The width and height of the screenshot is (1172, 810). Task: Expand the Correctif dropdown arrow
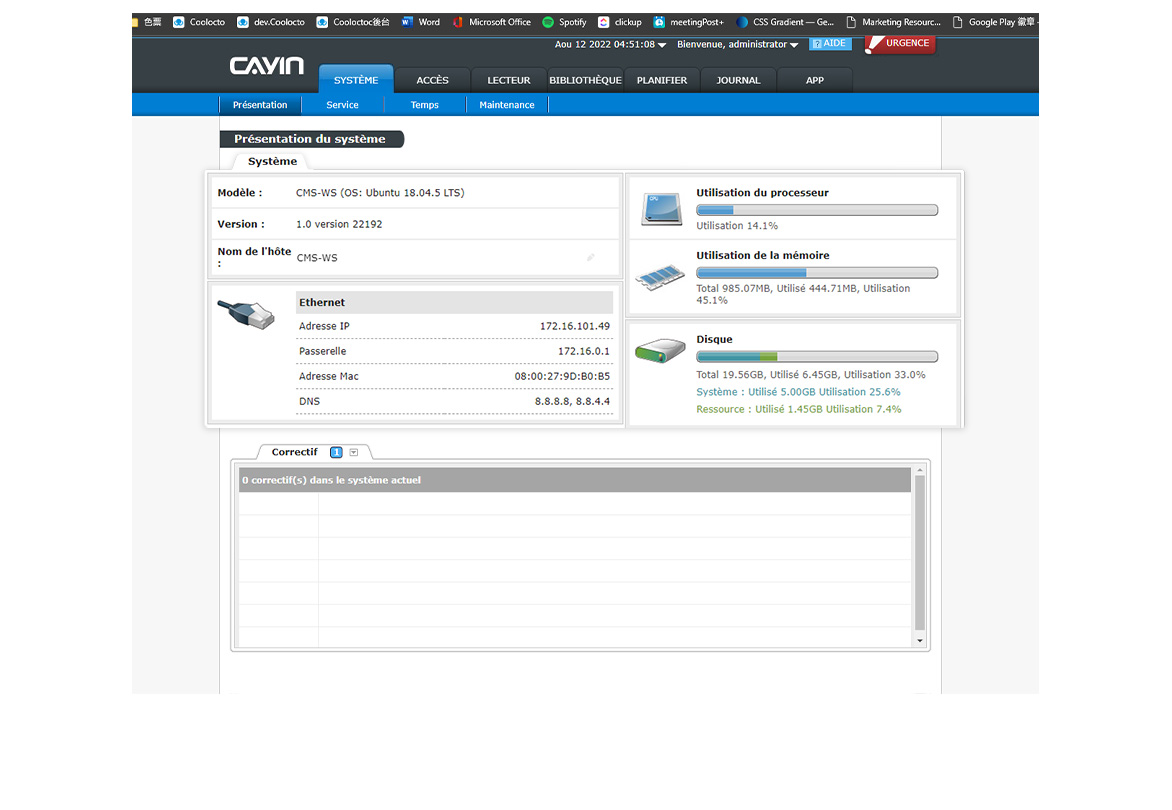tap(354, 452)
